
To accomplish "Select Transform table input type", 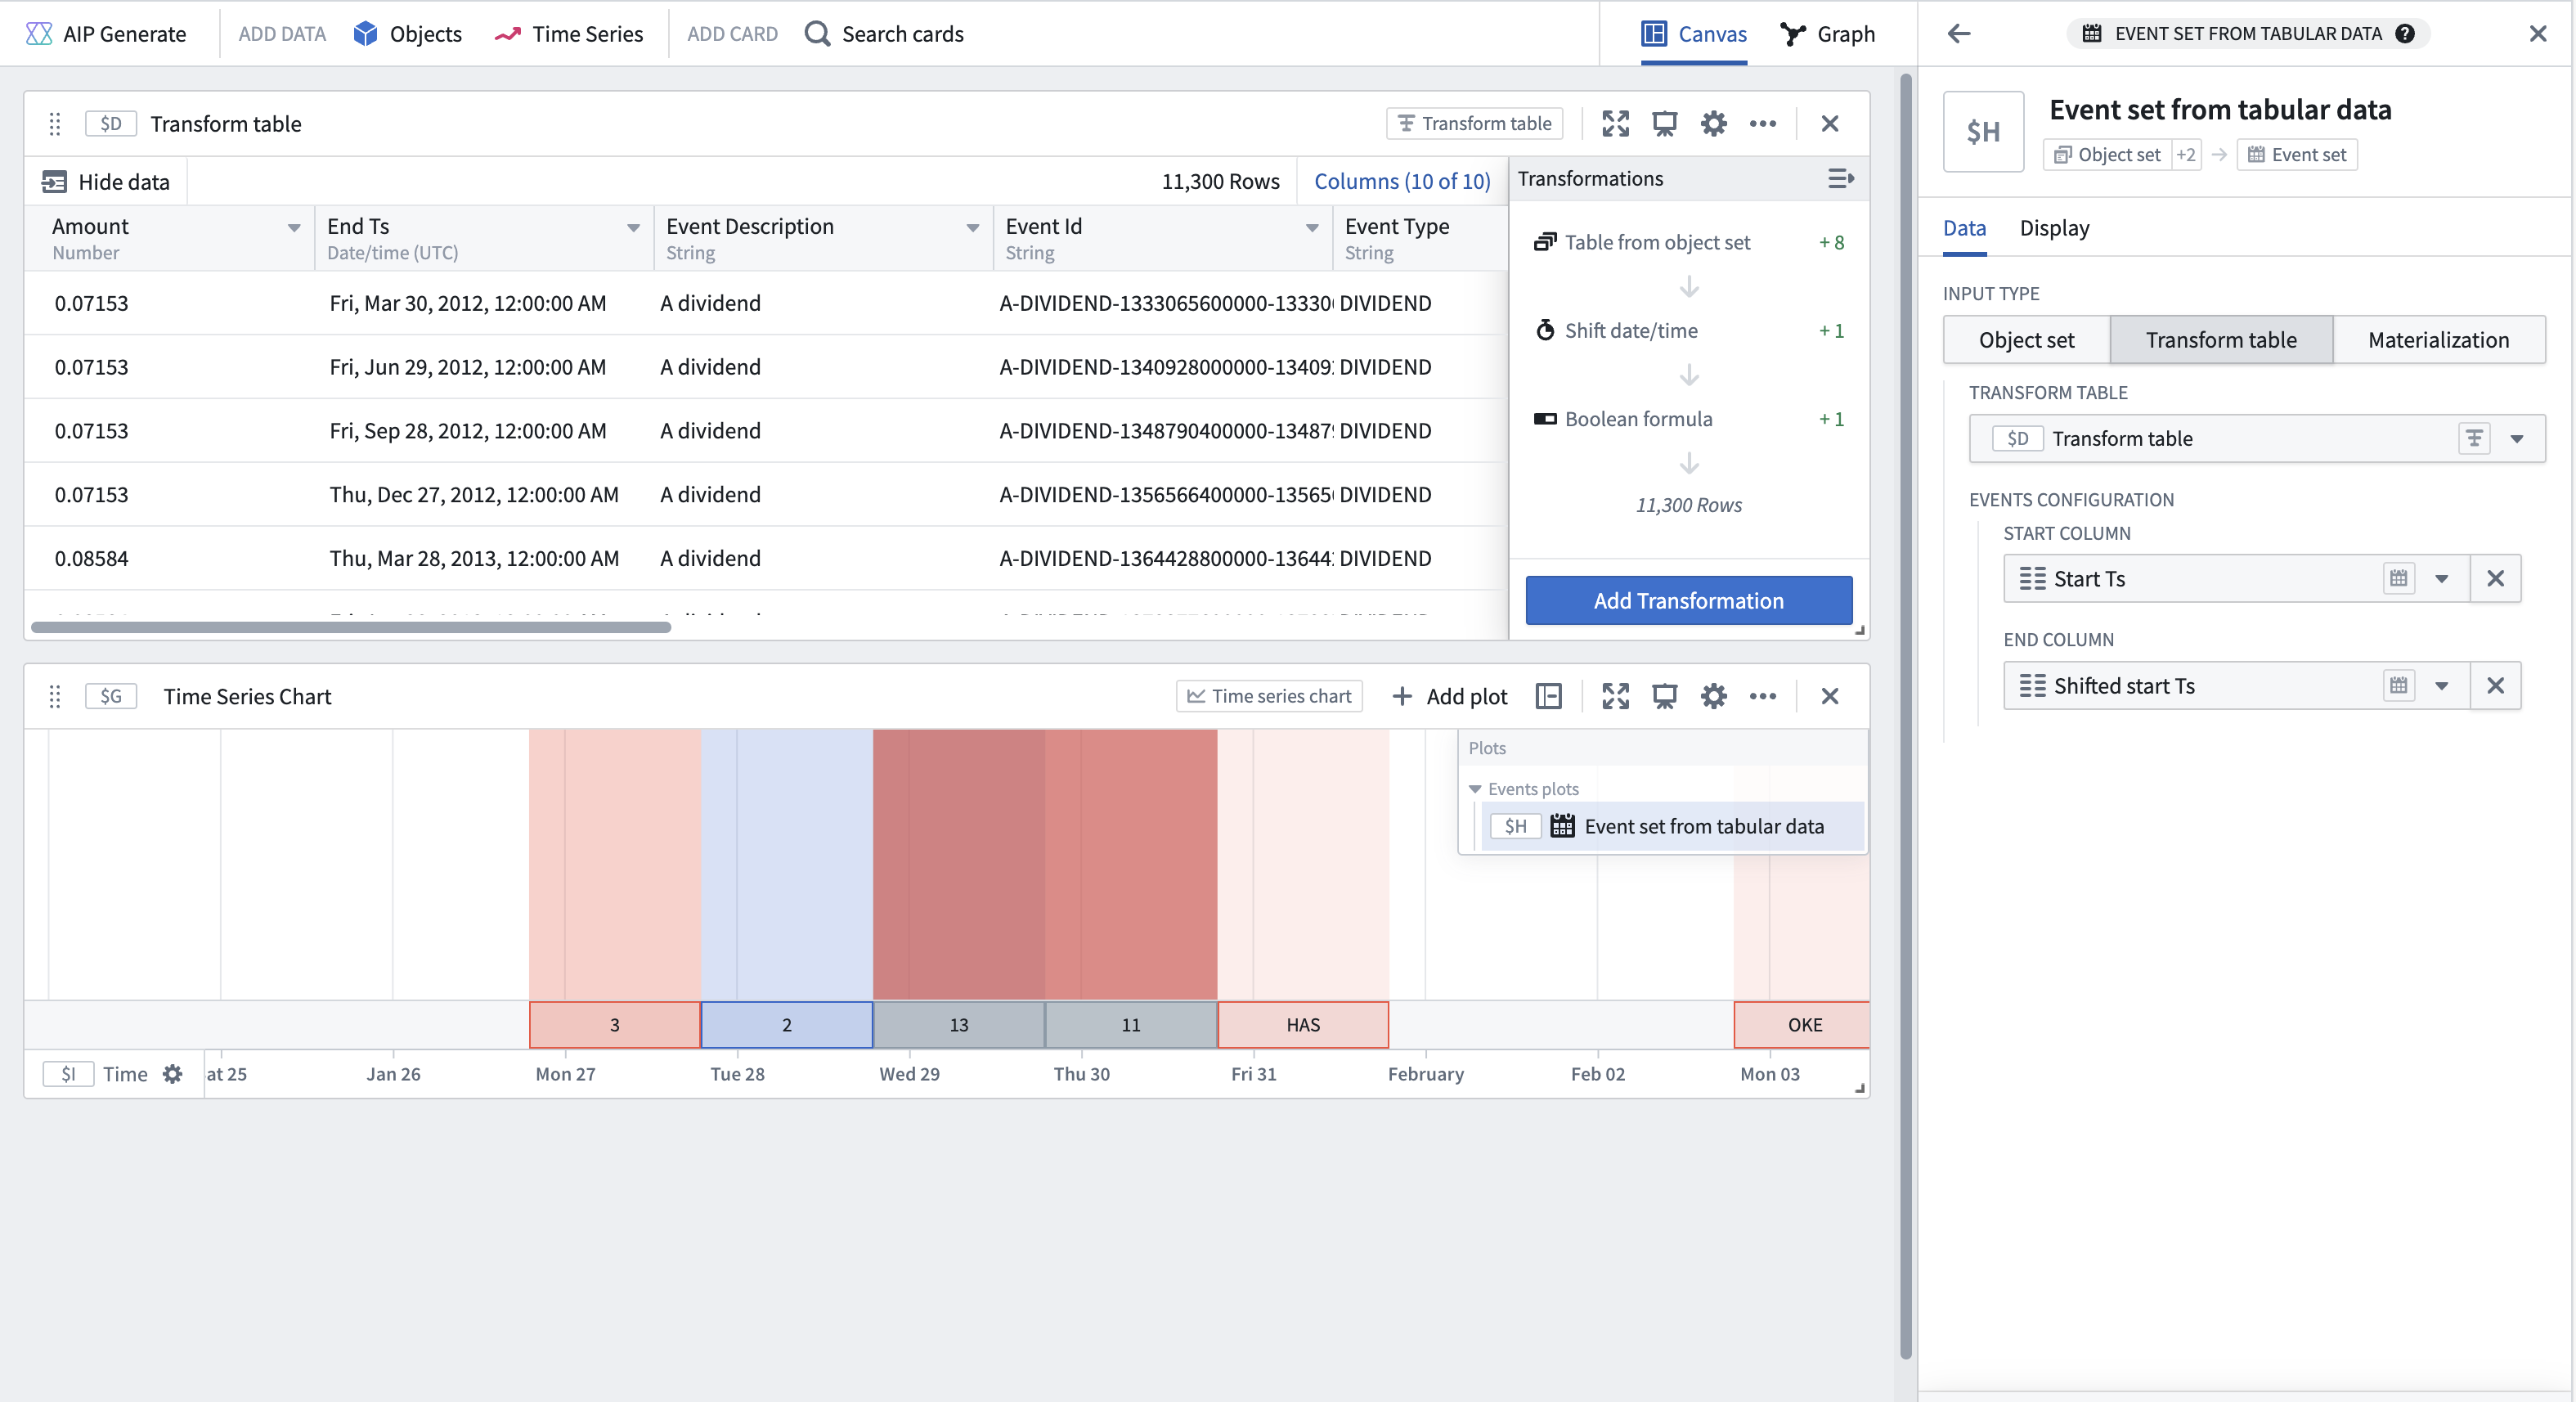I will pos(2221,340).
